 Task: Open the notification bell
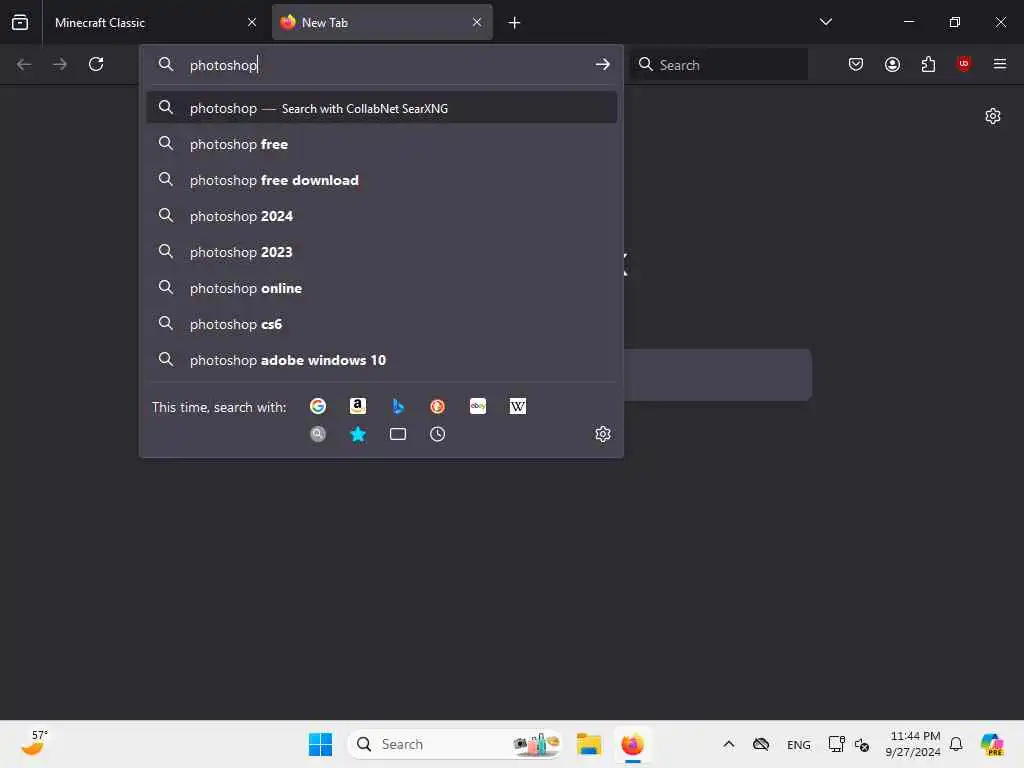[955, 744]
